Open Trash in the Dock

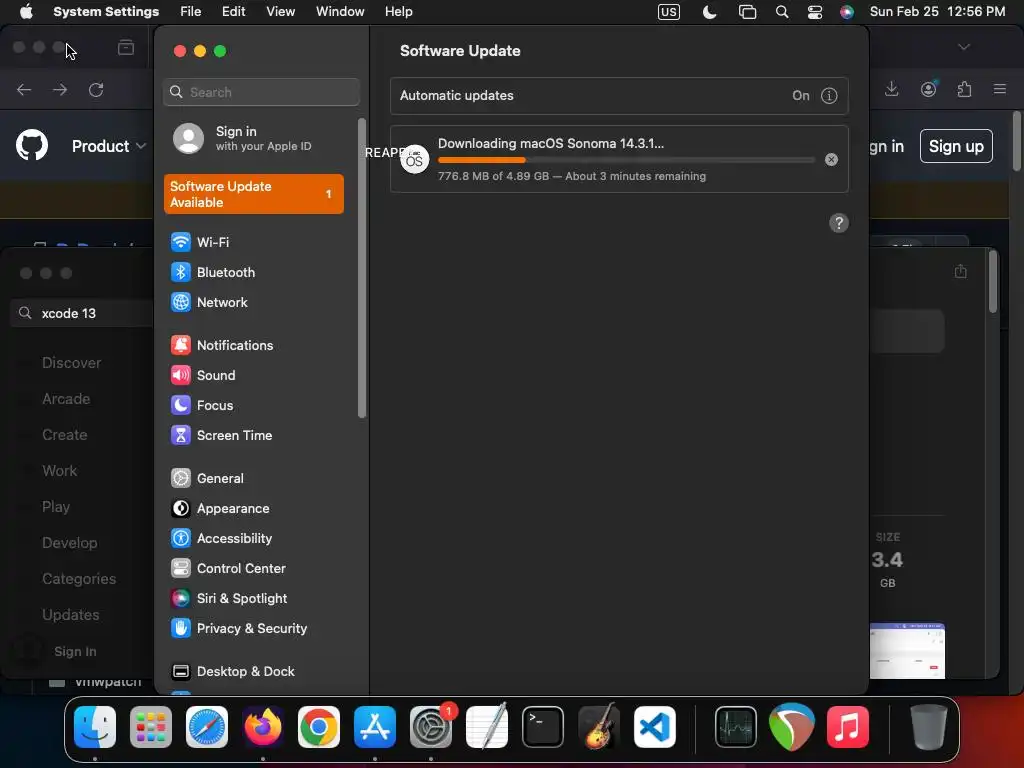[929, 727]
